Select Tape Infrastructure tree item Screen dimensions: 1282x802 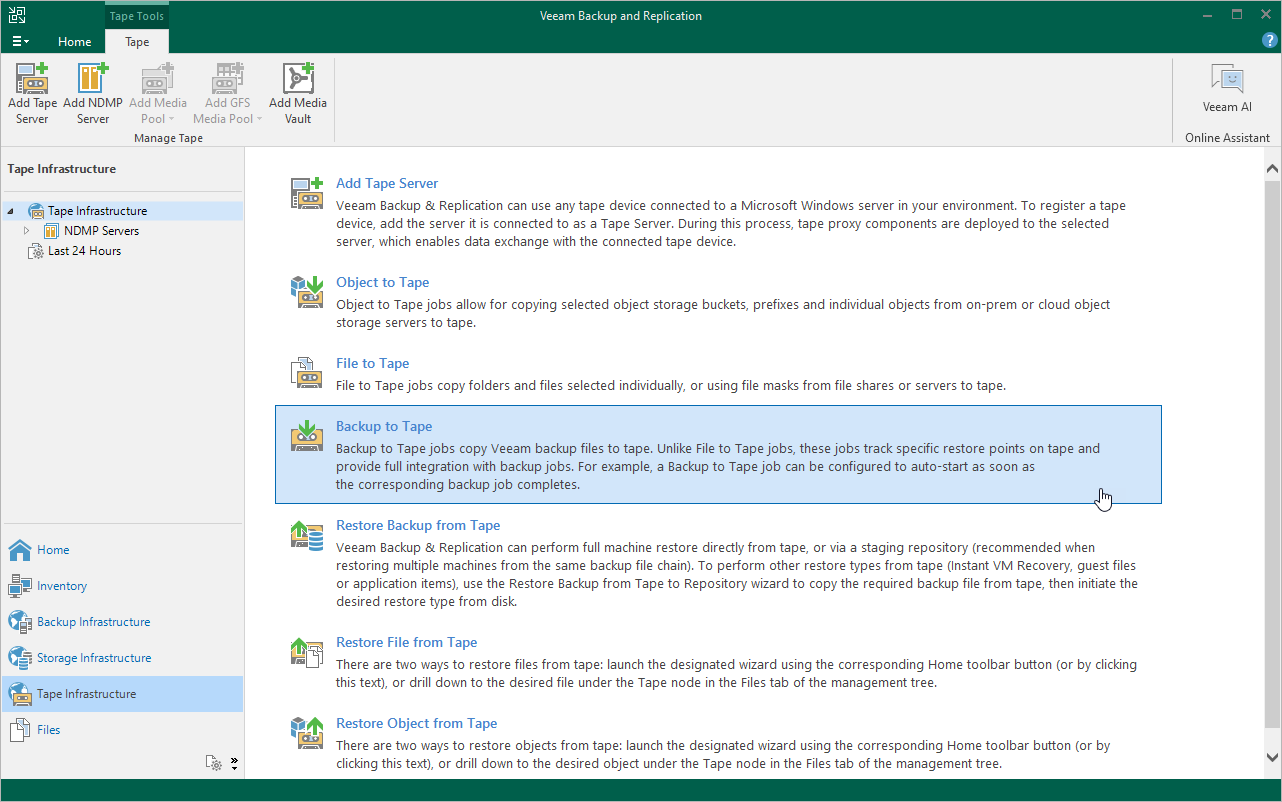coord(97,211)
